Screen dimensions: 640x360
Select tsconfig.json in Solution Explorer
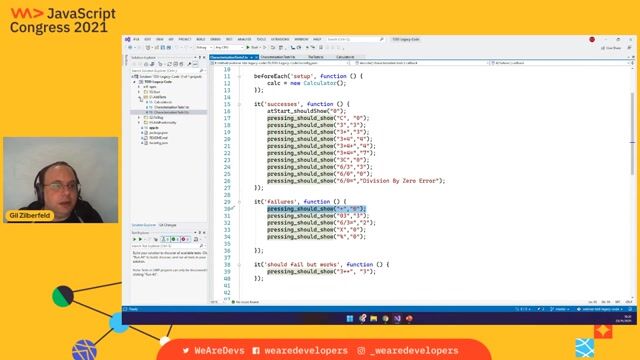pyautogui.click(x=158, y=143)
